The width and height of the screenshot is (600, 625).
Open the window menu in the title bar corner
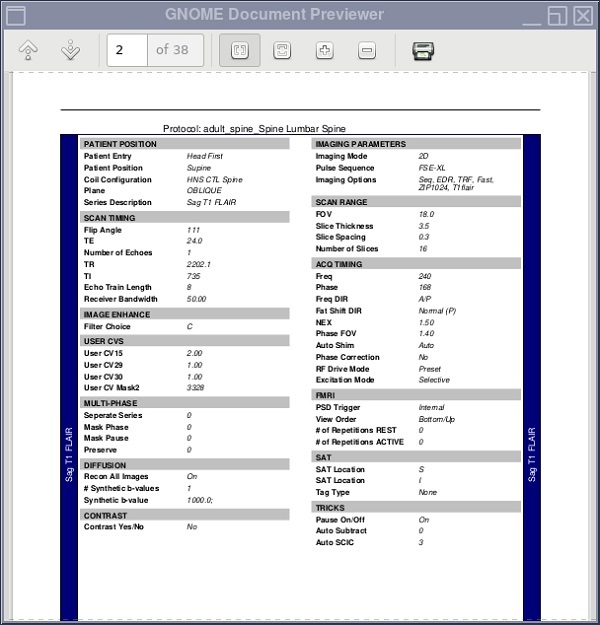coord(15,14)
